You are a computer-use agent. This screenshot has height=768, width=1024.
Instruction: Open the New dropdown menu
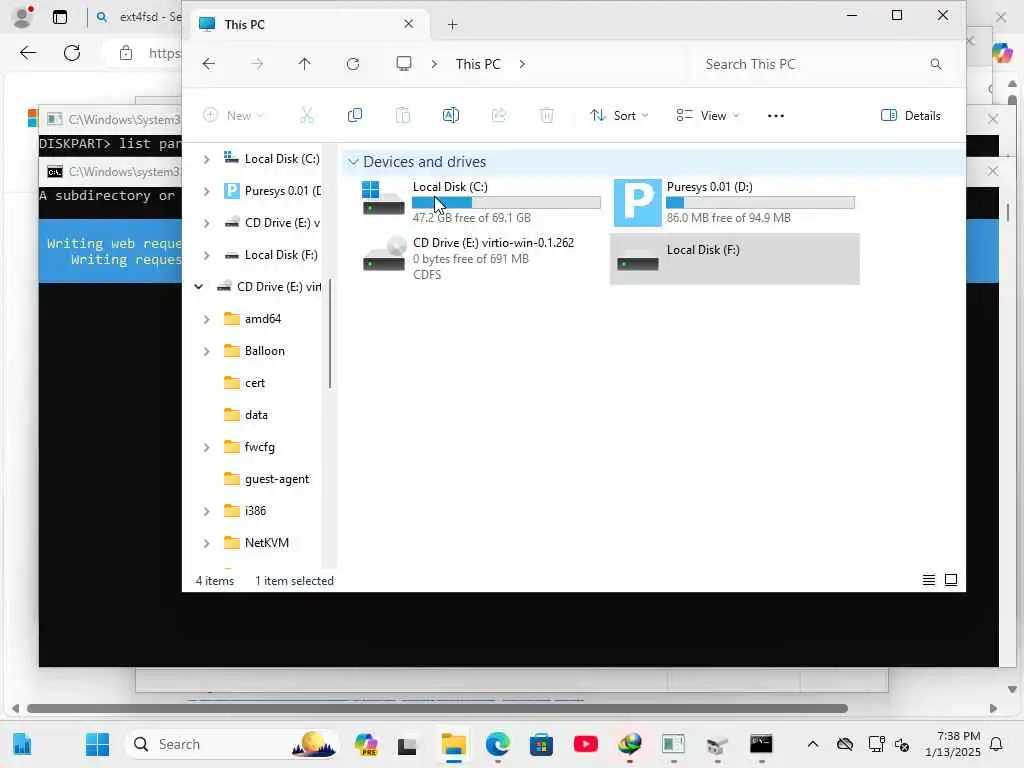pyautogui.click(x=234, y=116)
